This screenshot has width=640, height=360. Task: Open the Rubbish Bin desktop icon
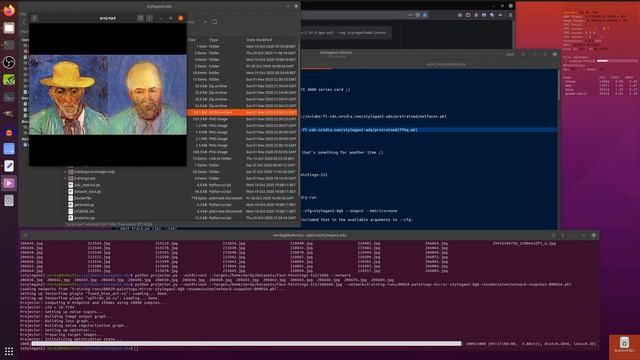624,344
